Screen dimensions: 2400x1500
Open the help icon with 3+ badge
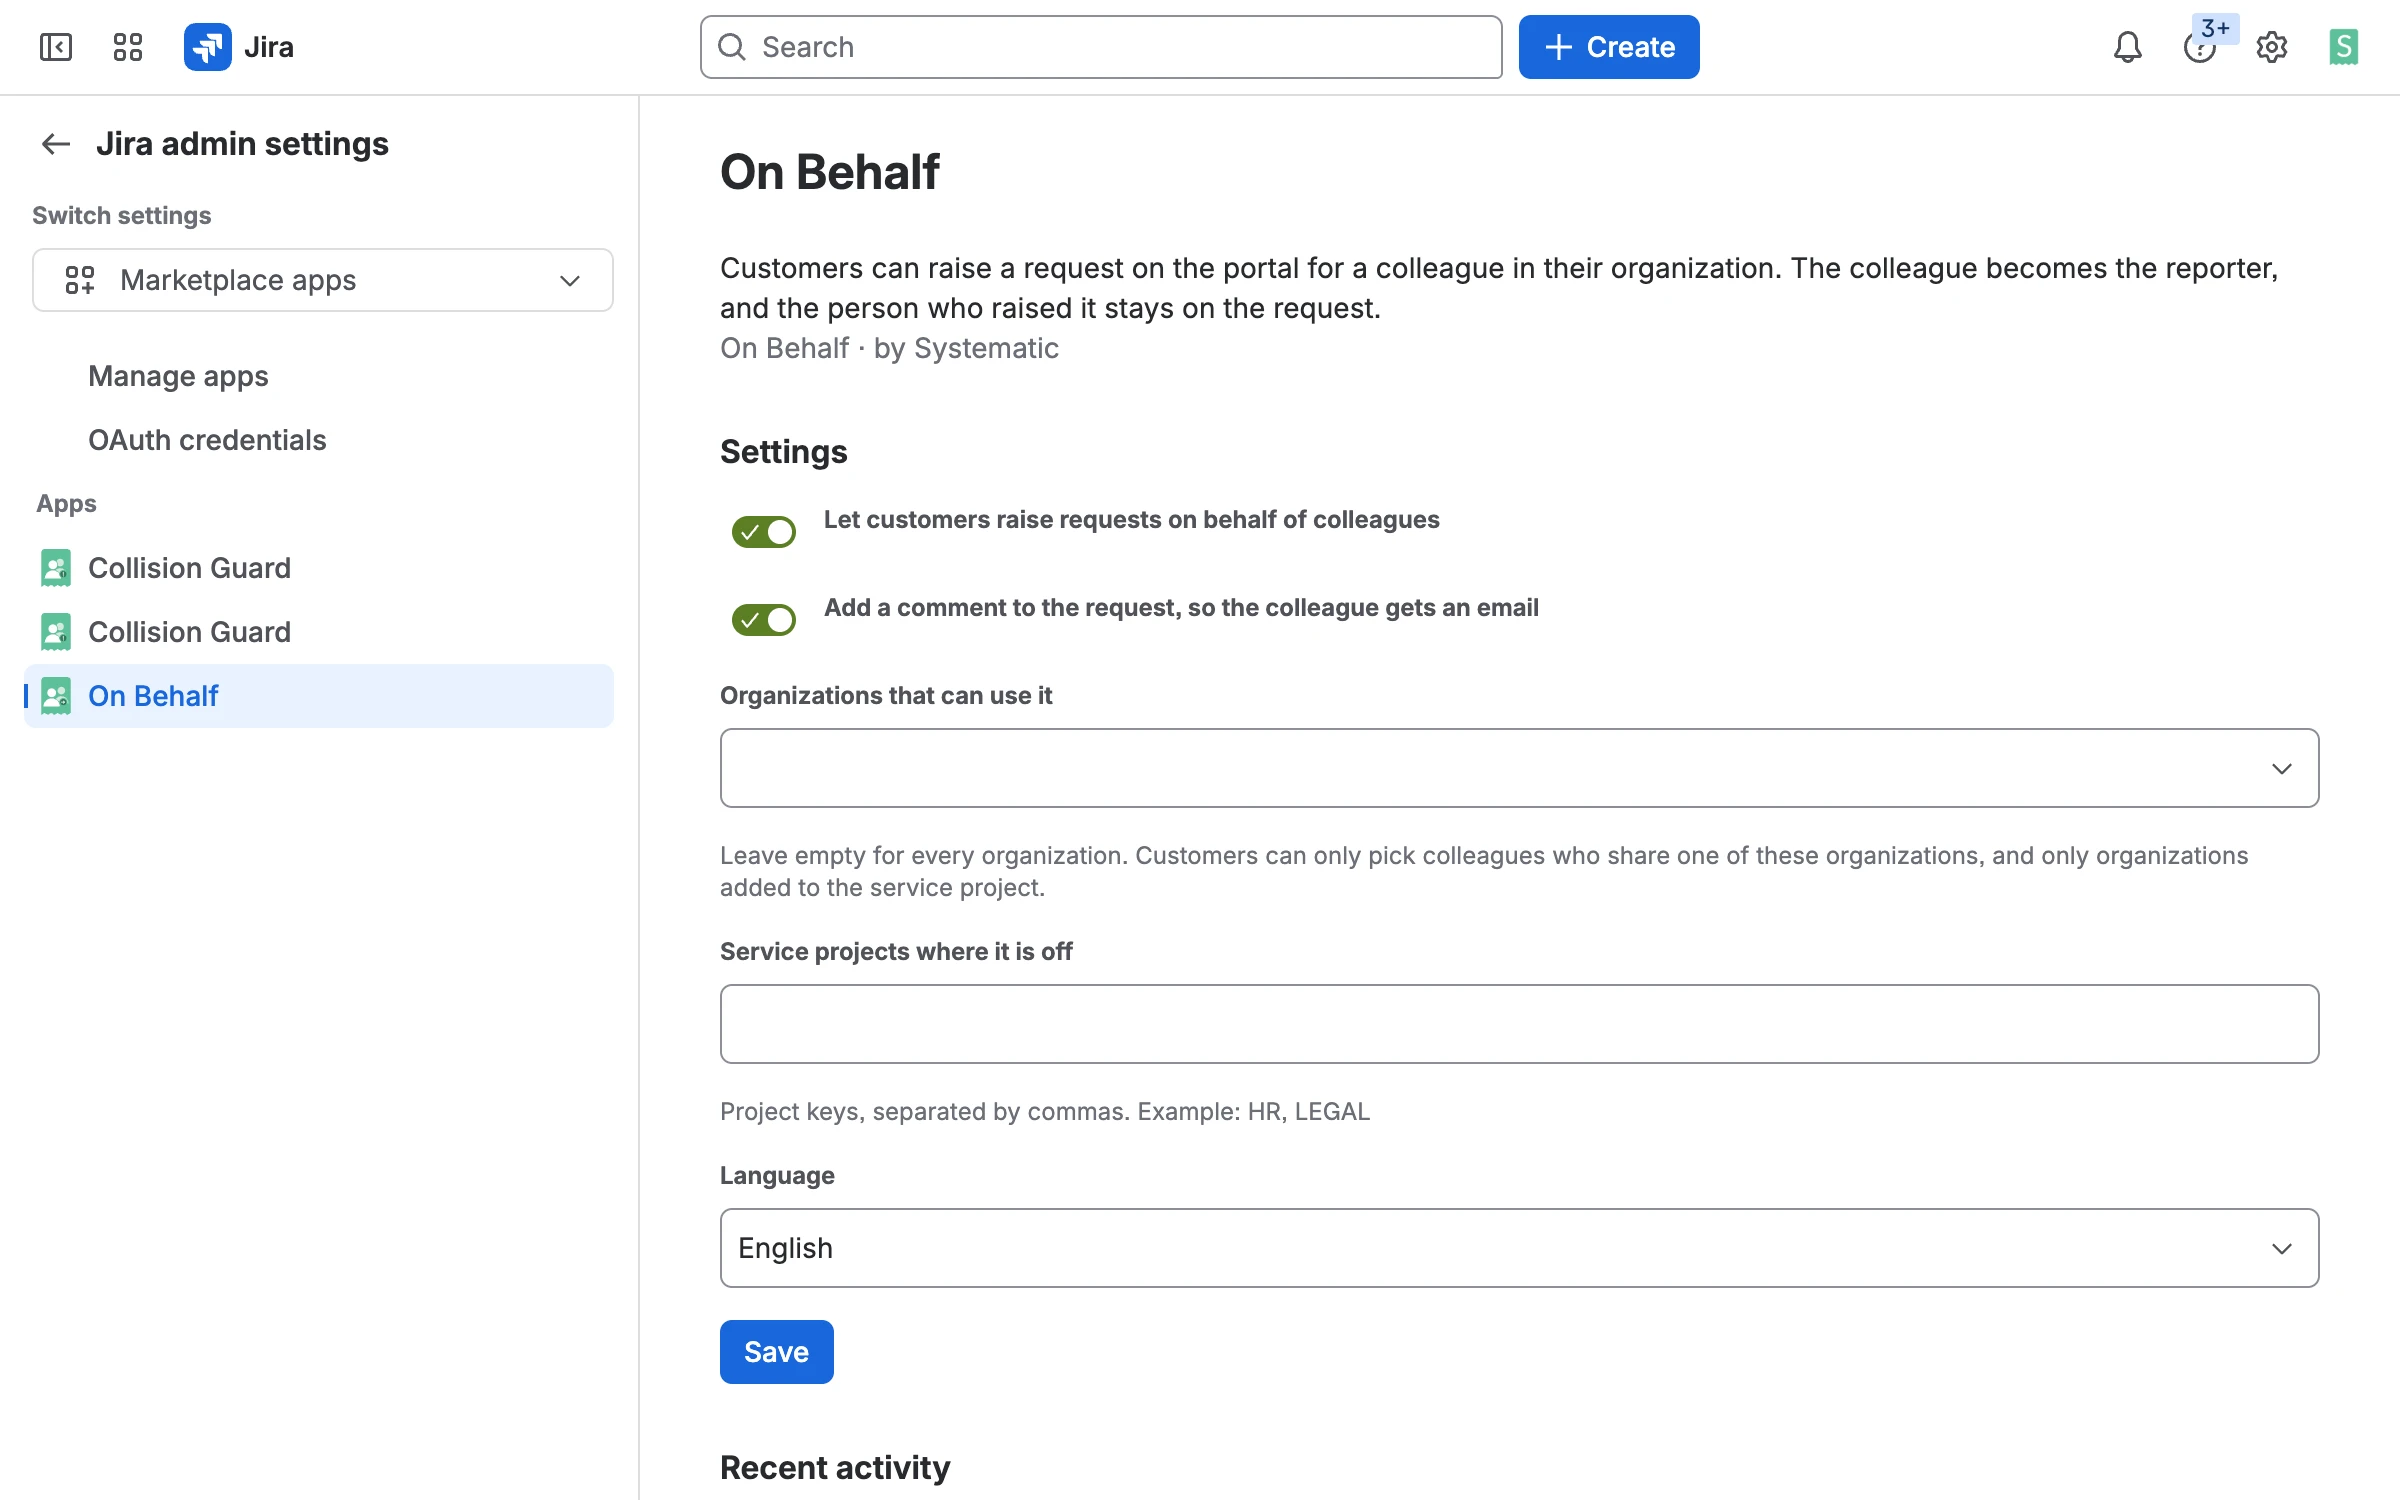tap(2200, 47)
